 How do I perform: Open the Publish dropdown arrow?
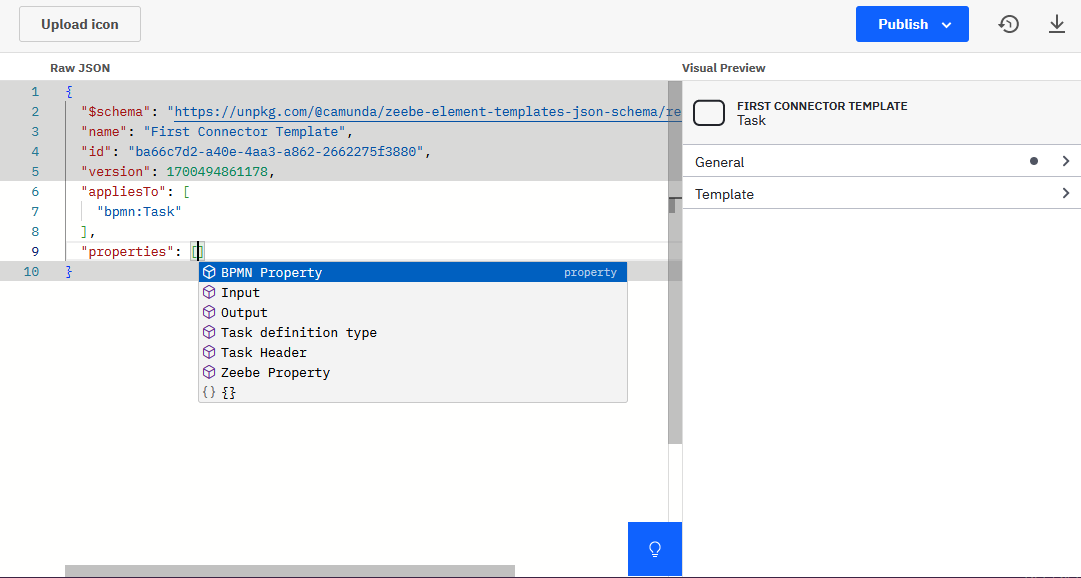point(945,23)
